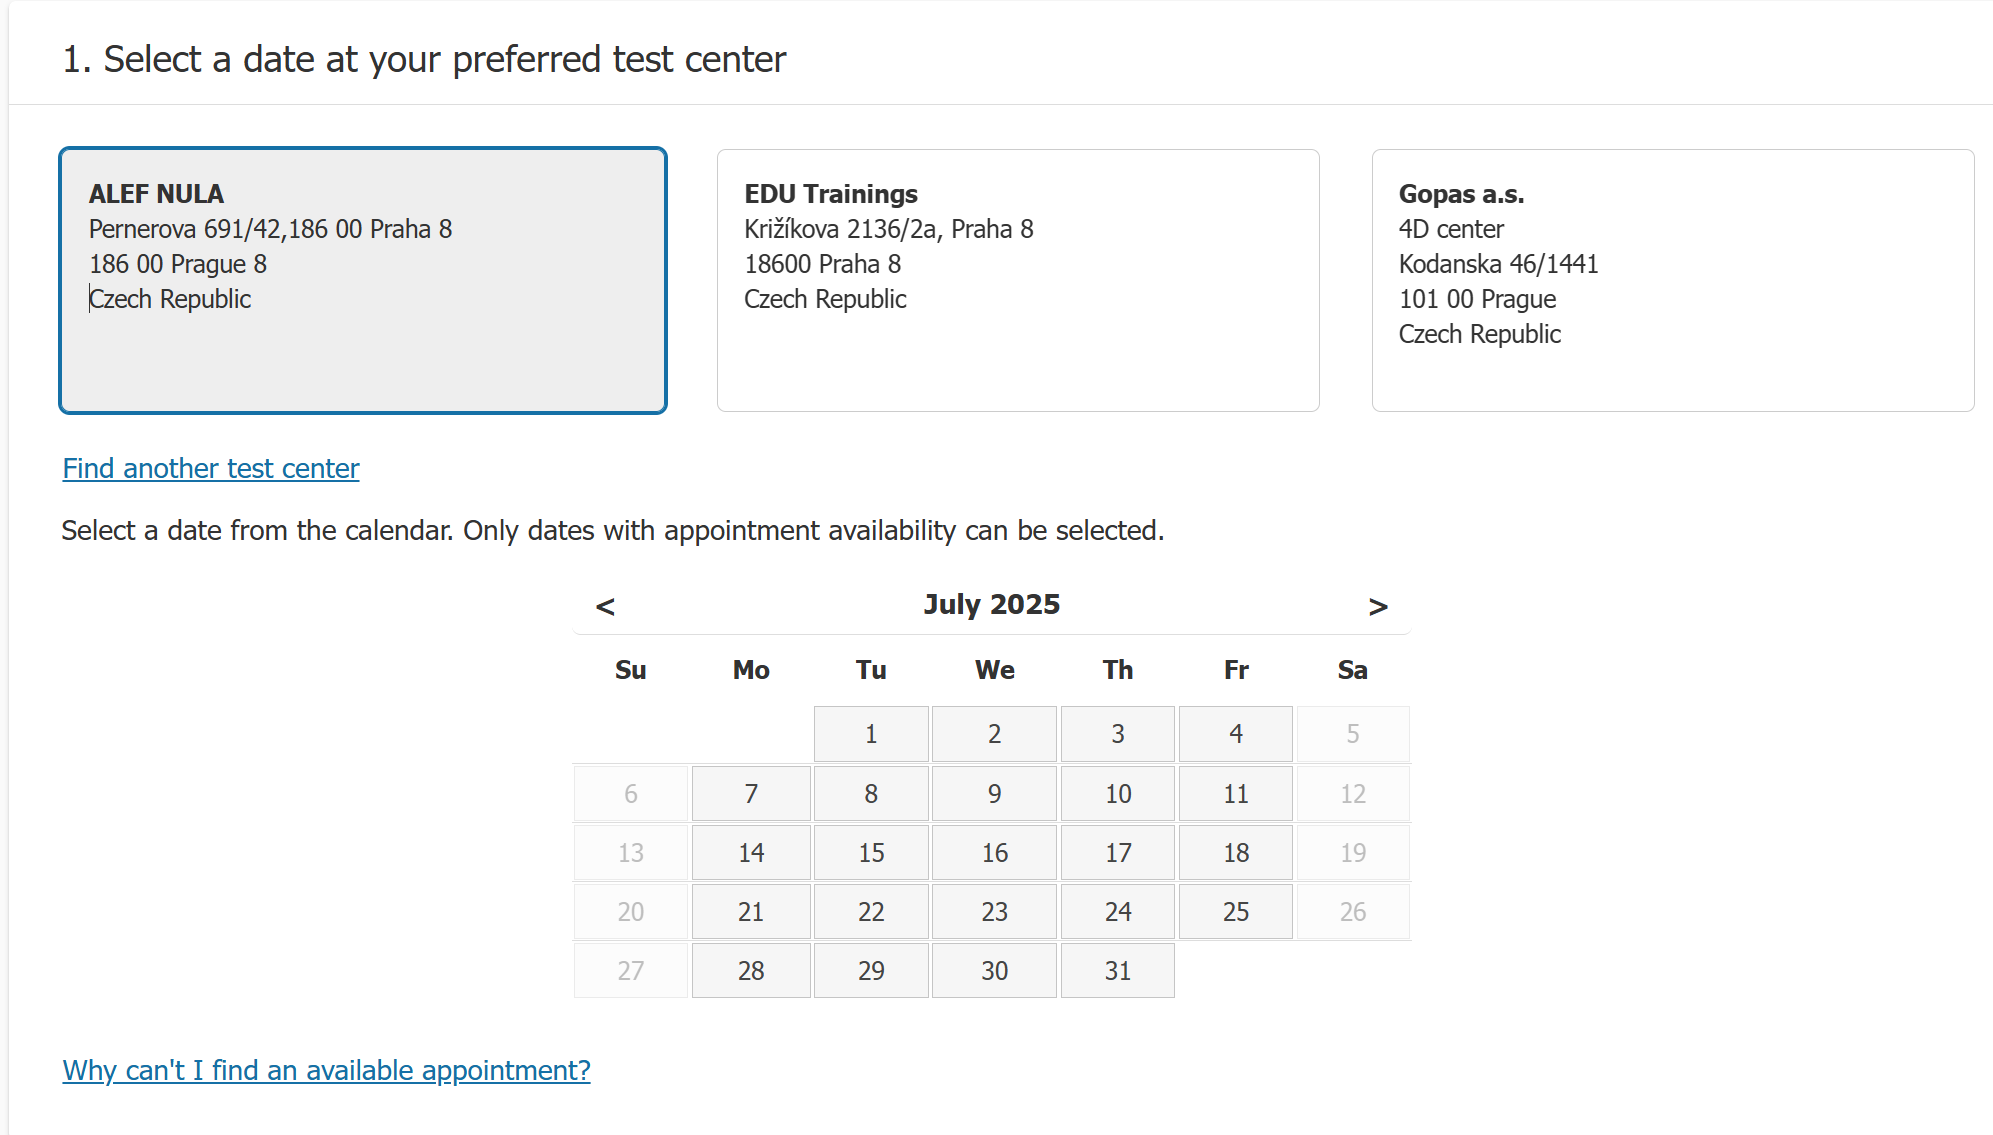Screen dimensions: 1993x1135
Task: Open the Find another test center link
Action: tap(210, 468)
